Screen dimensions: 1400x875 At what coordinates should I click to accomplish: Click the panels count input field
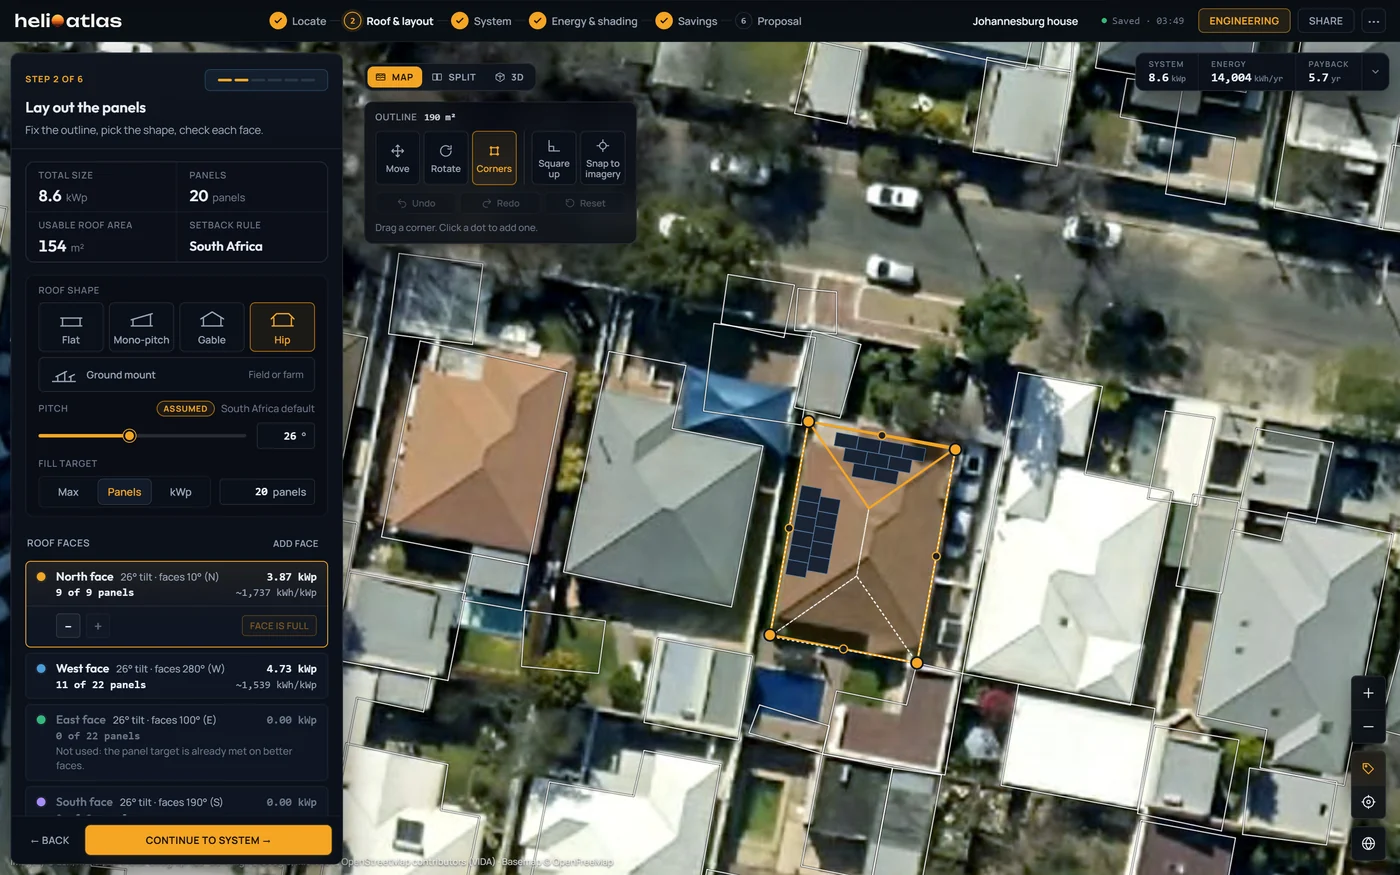[x=267, y=492]
